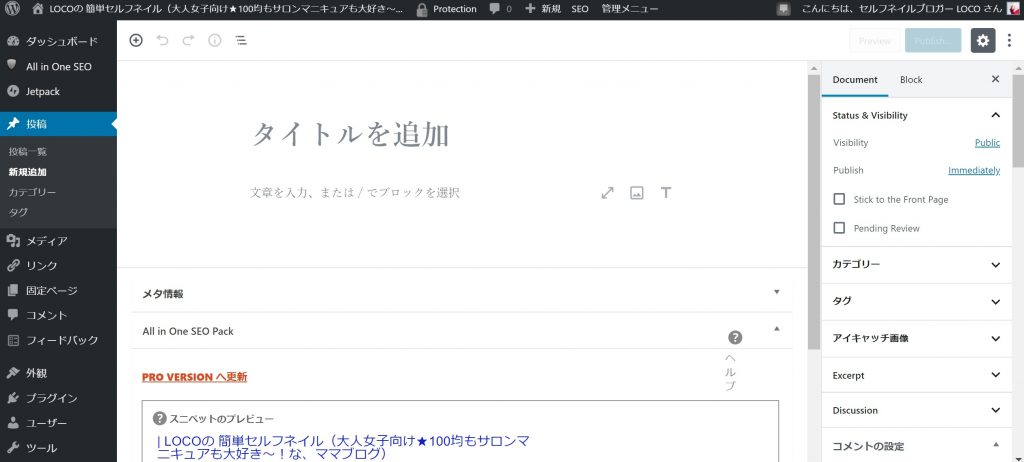
Task: Click the Protection lock icon
Action: click(422, 9)
